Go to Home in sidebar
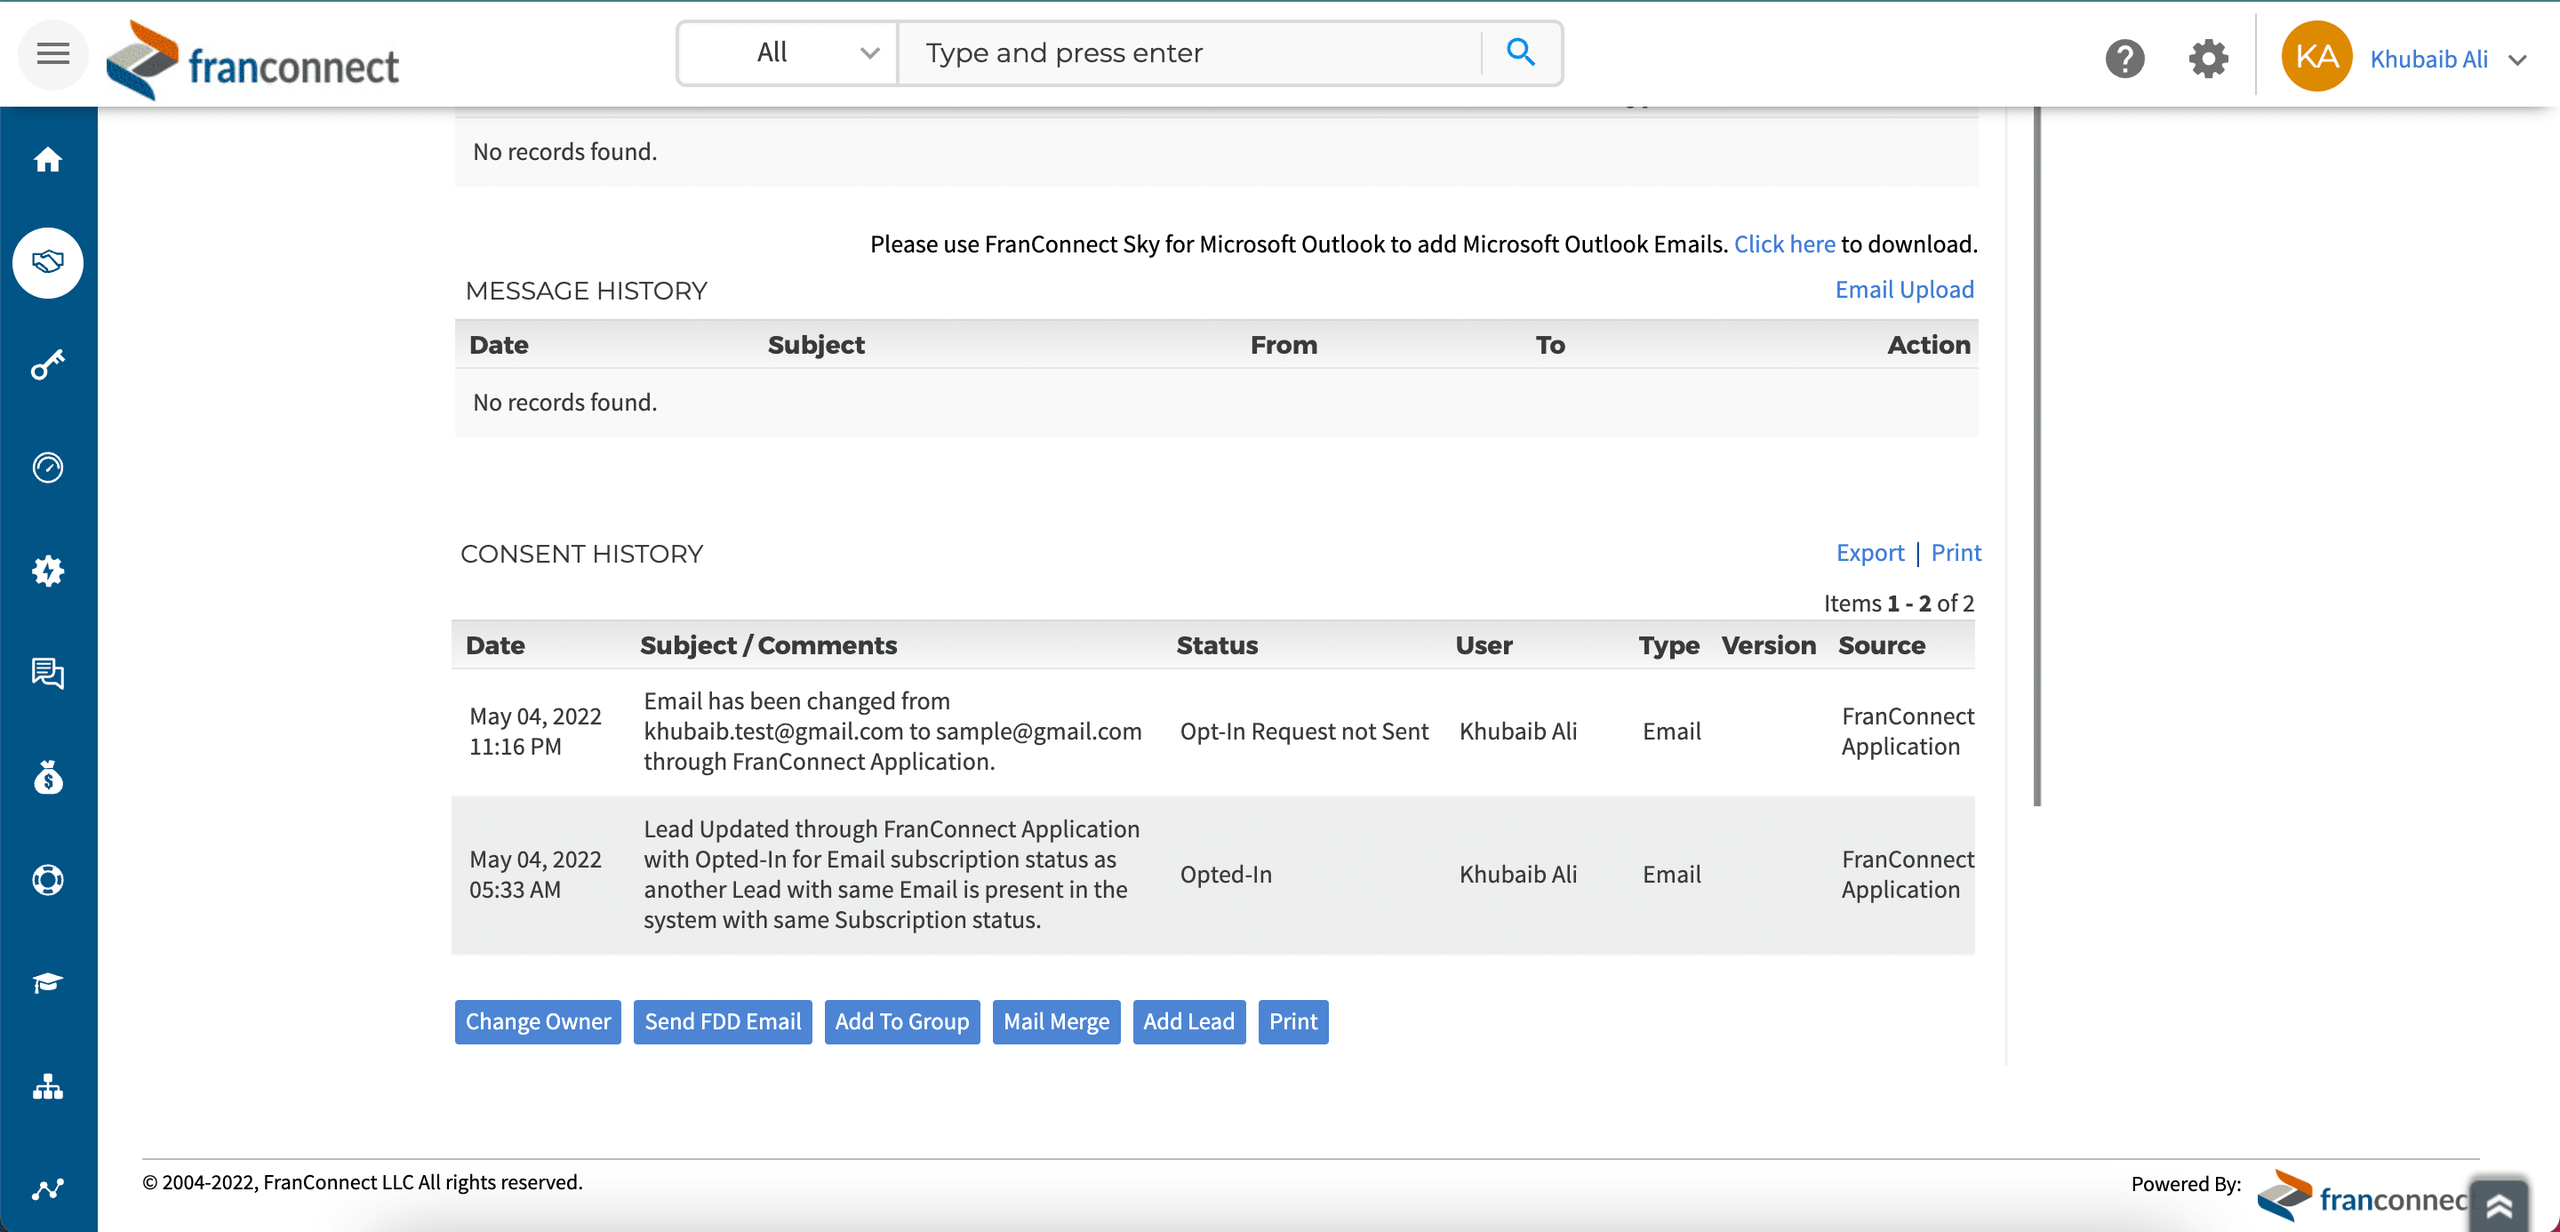This screenshot has height=1232, width=2560. click(48, 160)
